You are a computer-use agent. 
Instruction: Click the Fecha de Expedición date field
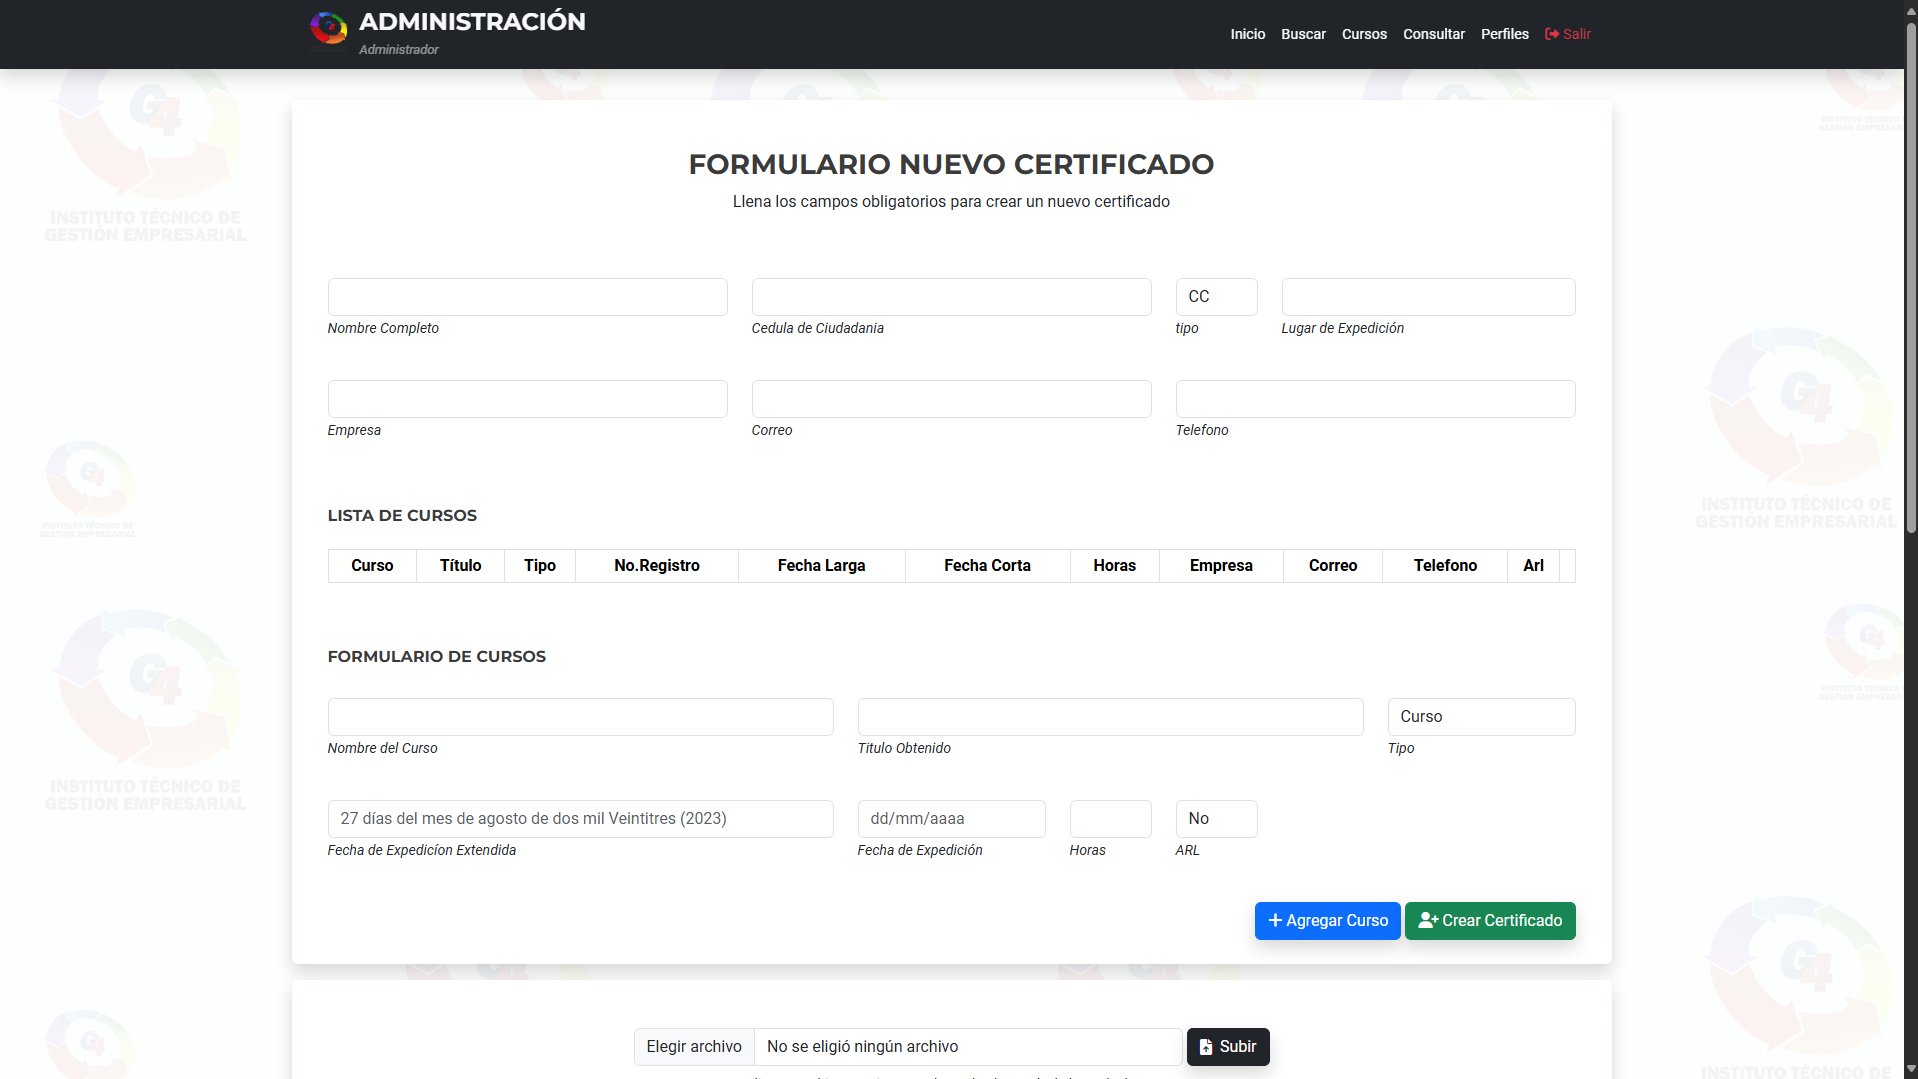click(951, 818)
